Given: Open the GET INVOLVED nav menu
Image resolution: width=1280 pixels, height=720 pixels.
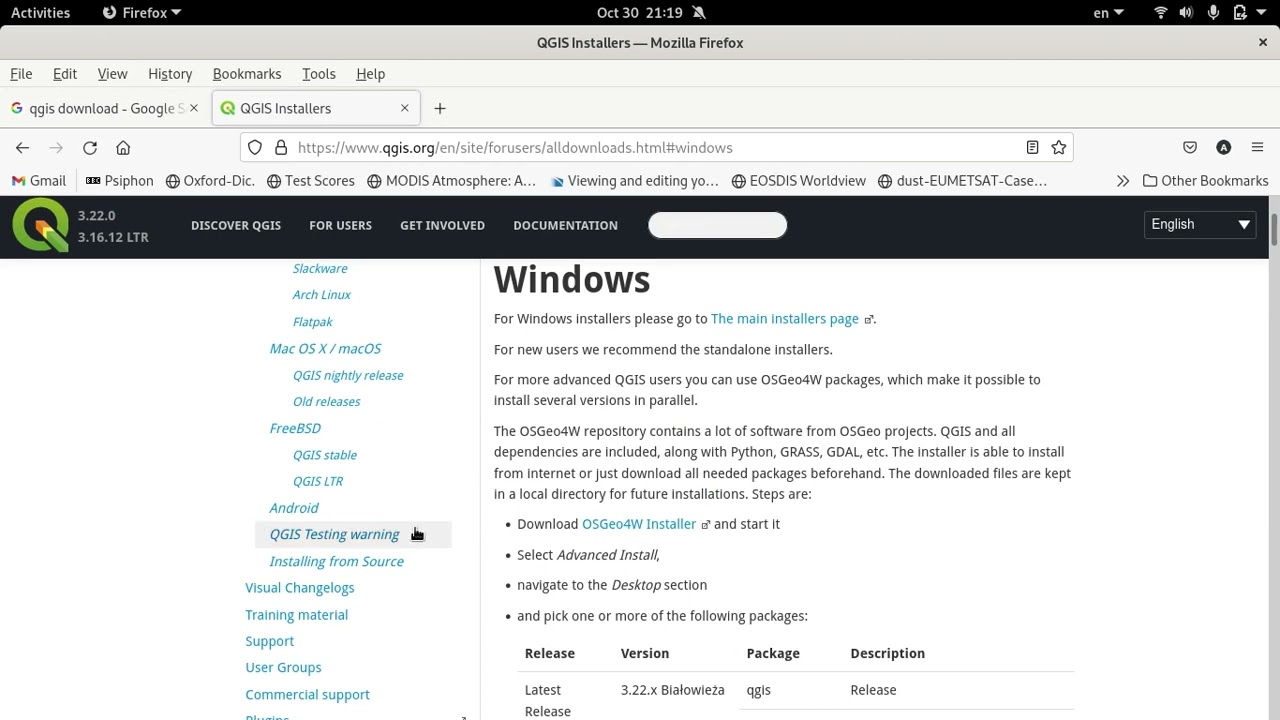Looking at the screenshot, I should point(442,225).
